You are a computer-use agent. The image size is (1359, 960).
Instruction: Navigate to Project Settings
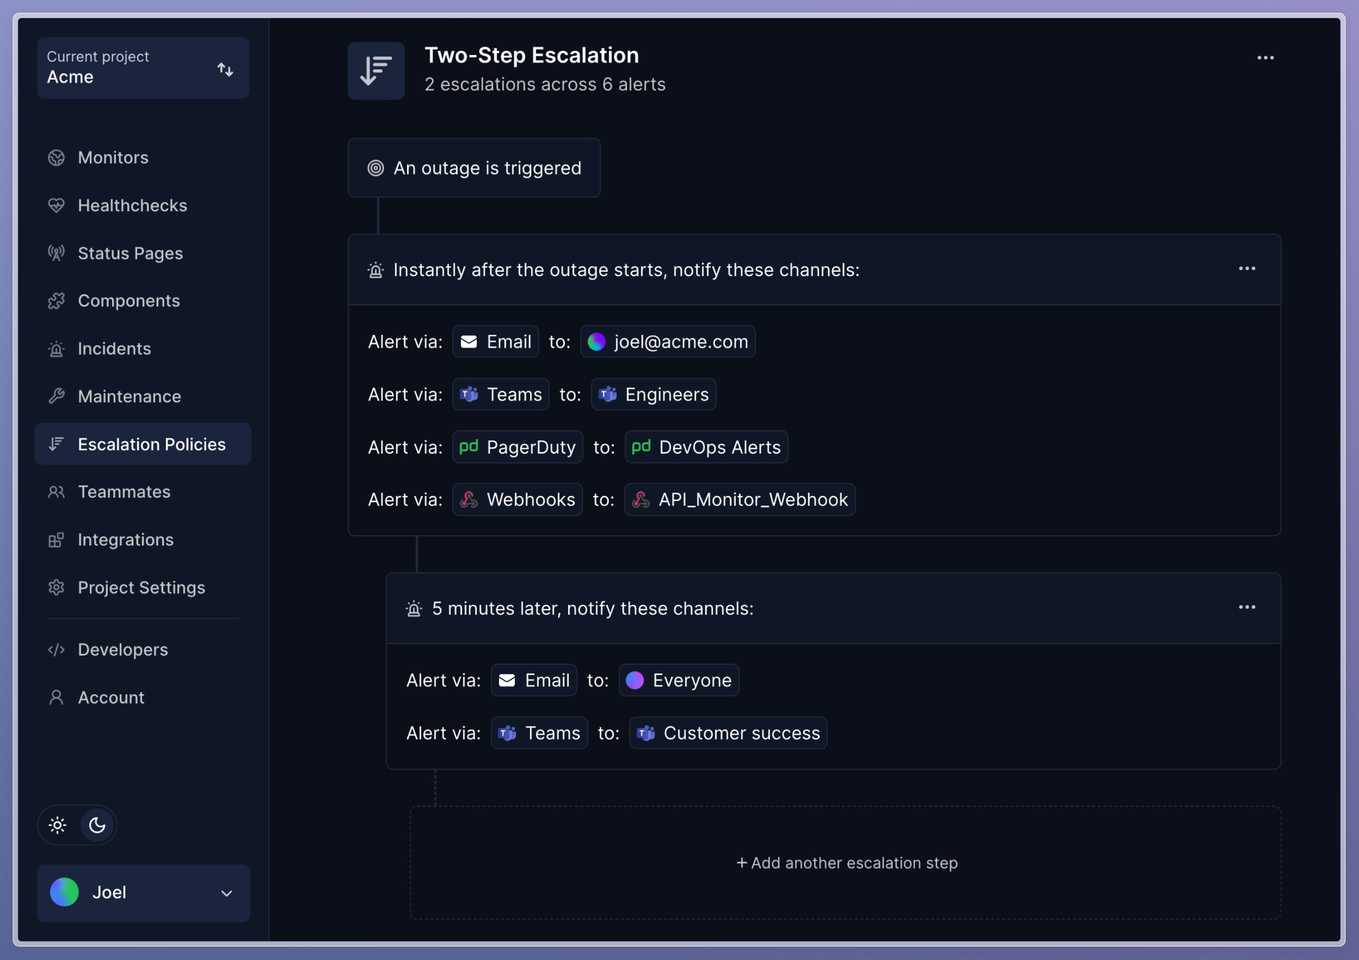point(143,588)
